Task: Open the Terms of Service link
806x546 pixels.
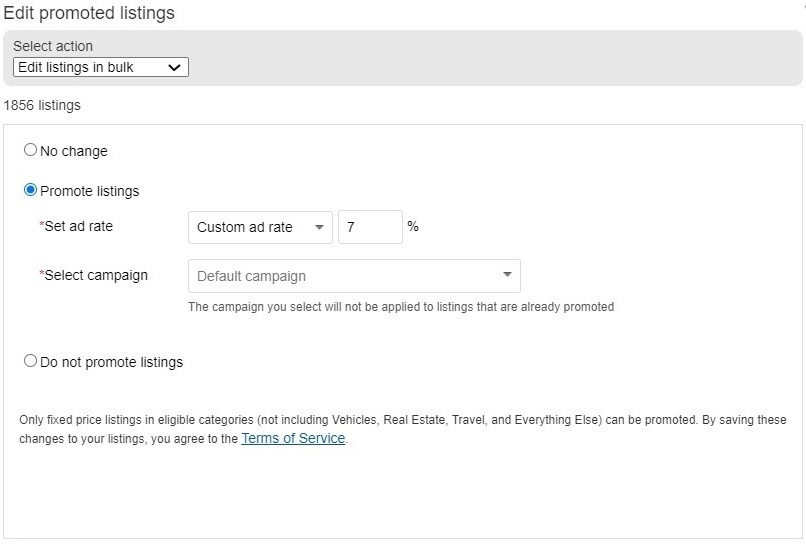Action: coord(293,438)
